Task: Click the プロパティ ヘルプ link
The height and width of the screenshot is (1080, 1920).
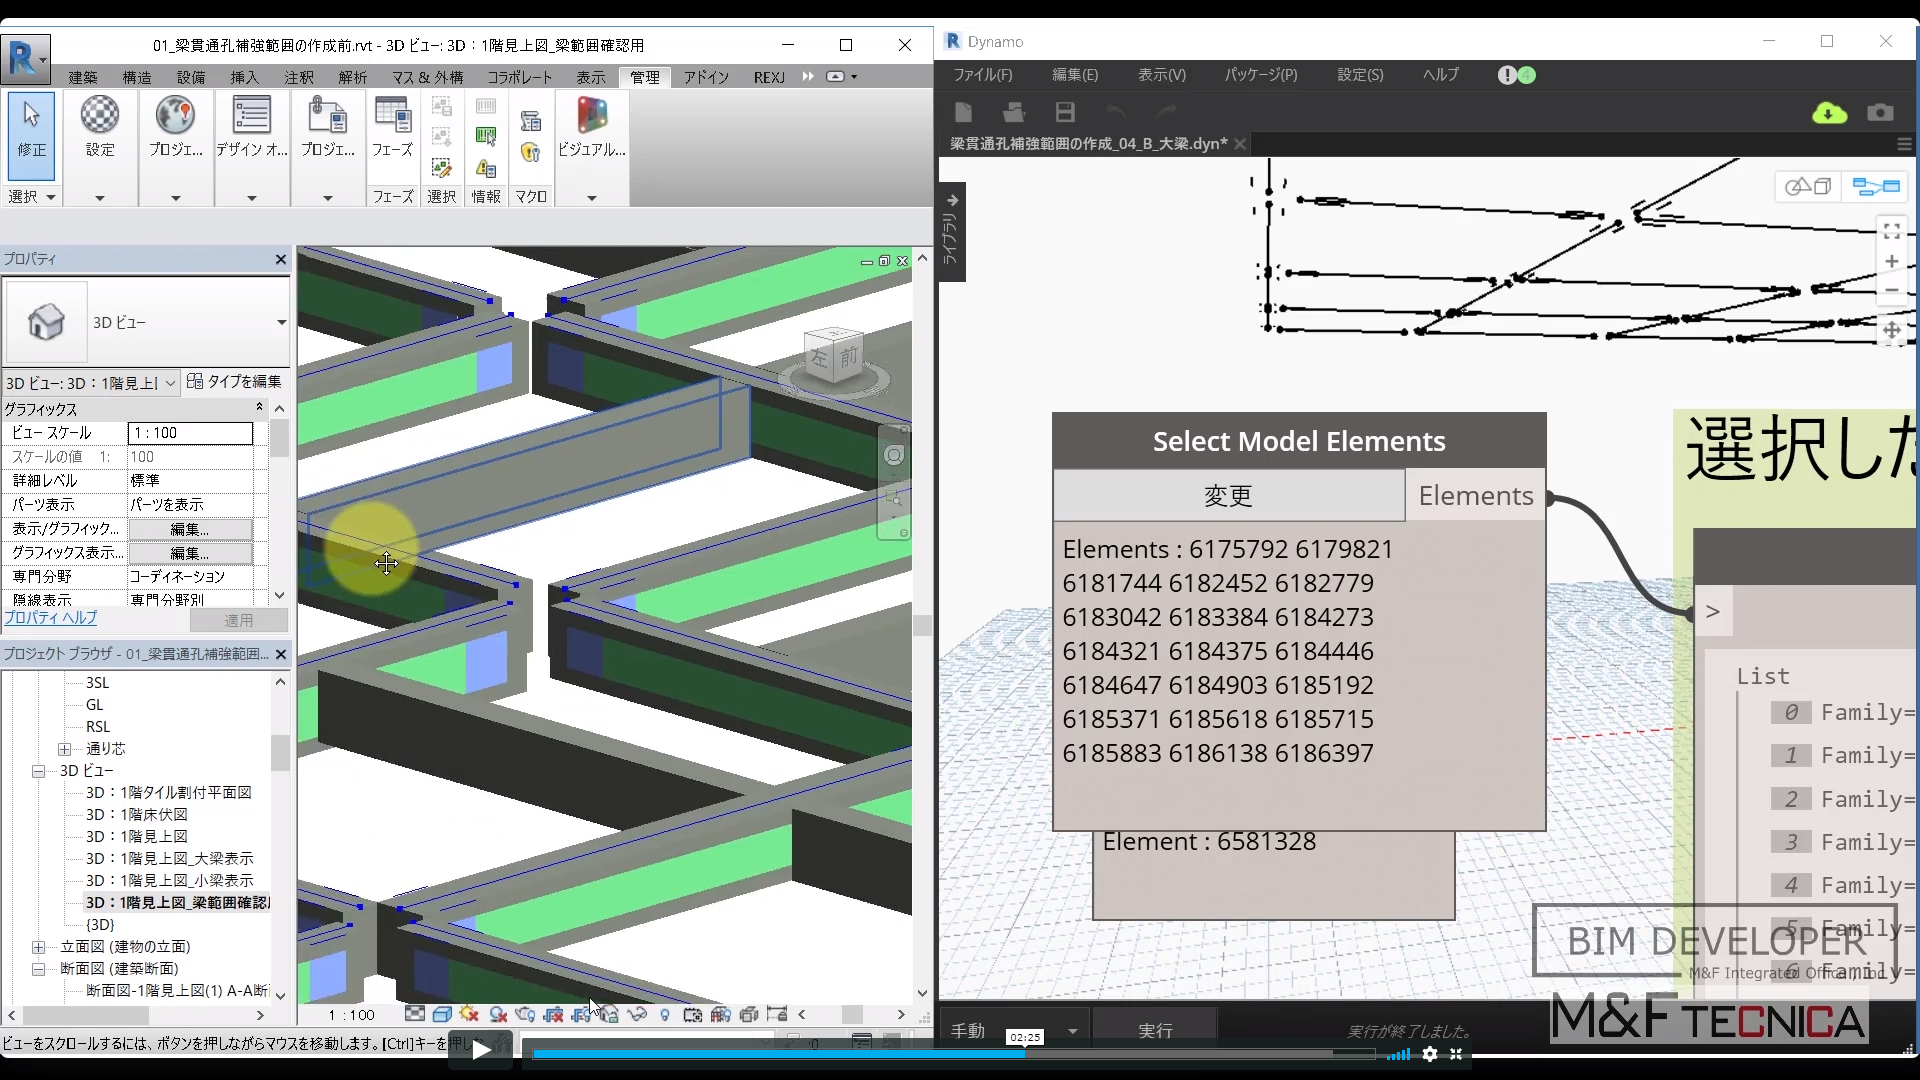Action: pyautogui.click(x=51, y=618)
